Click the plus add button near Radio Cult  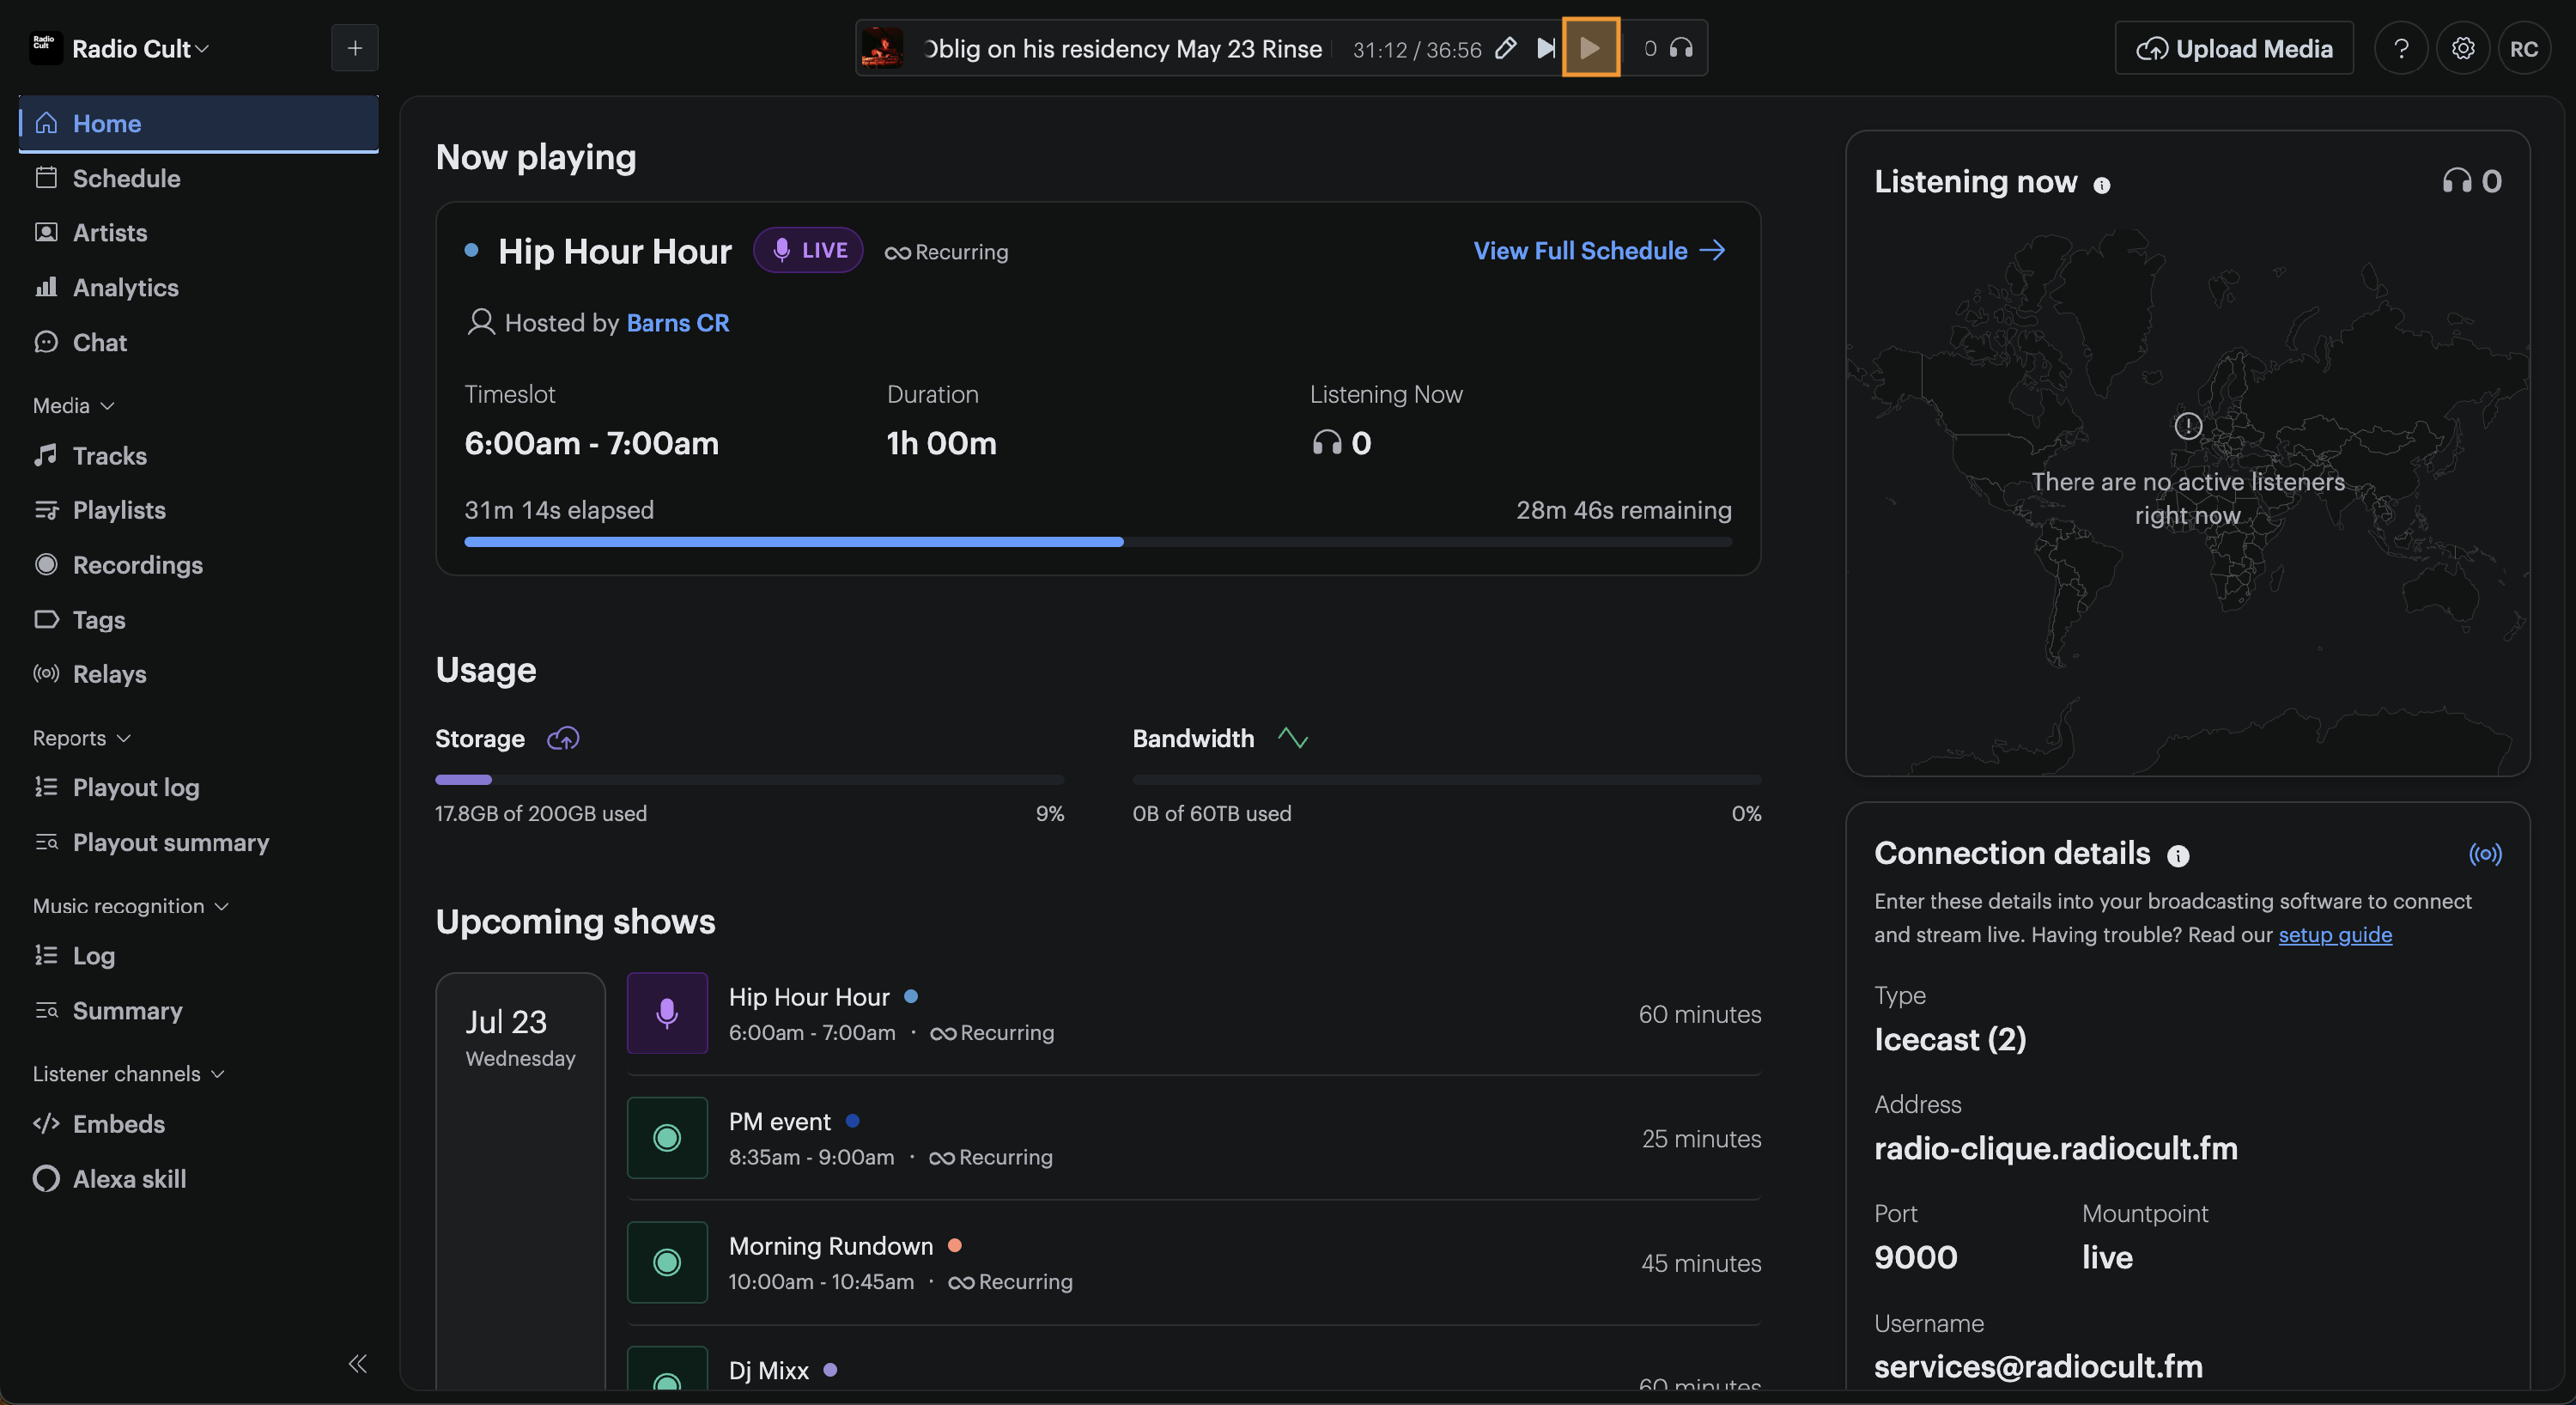pos(355,48)
